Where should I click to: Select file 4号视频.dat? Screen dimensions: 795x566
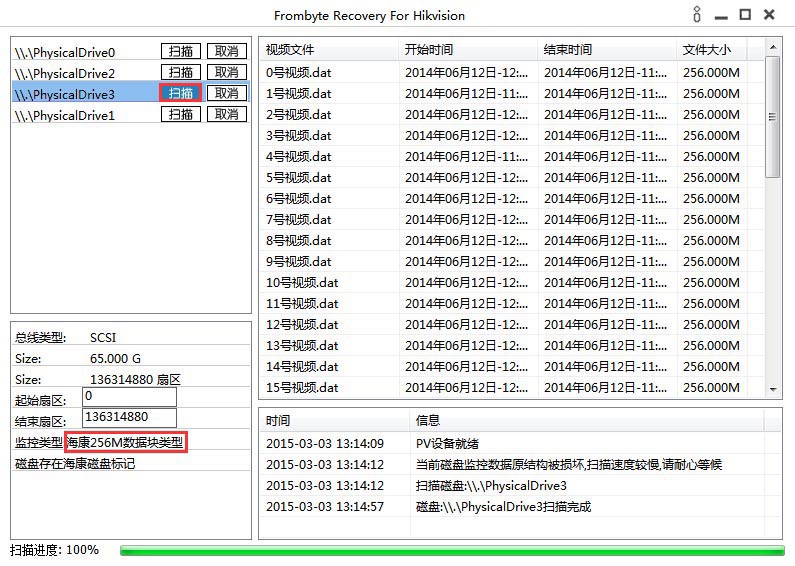tap(299, 157)
